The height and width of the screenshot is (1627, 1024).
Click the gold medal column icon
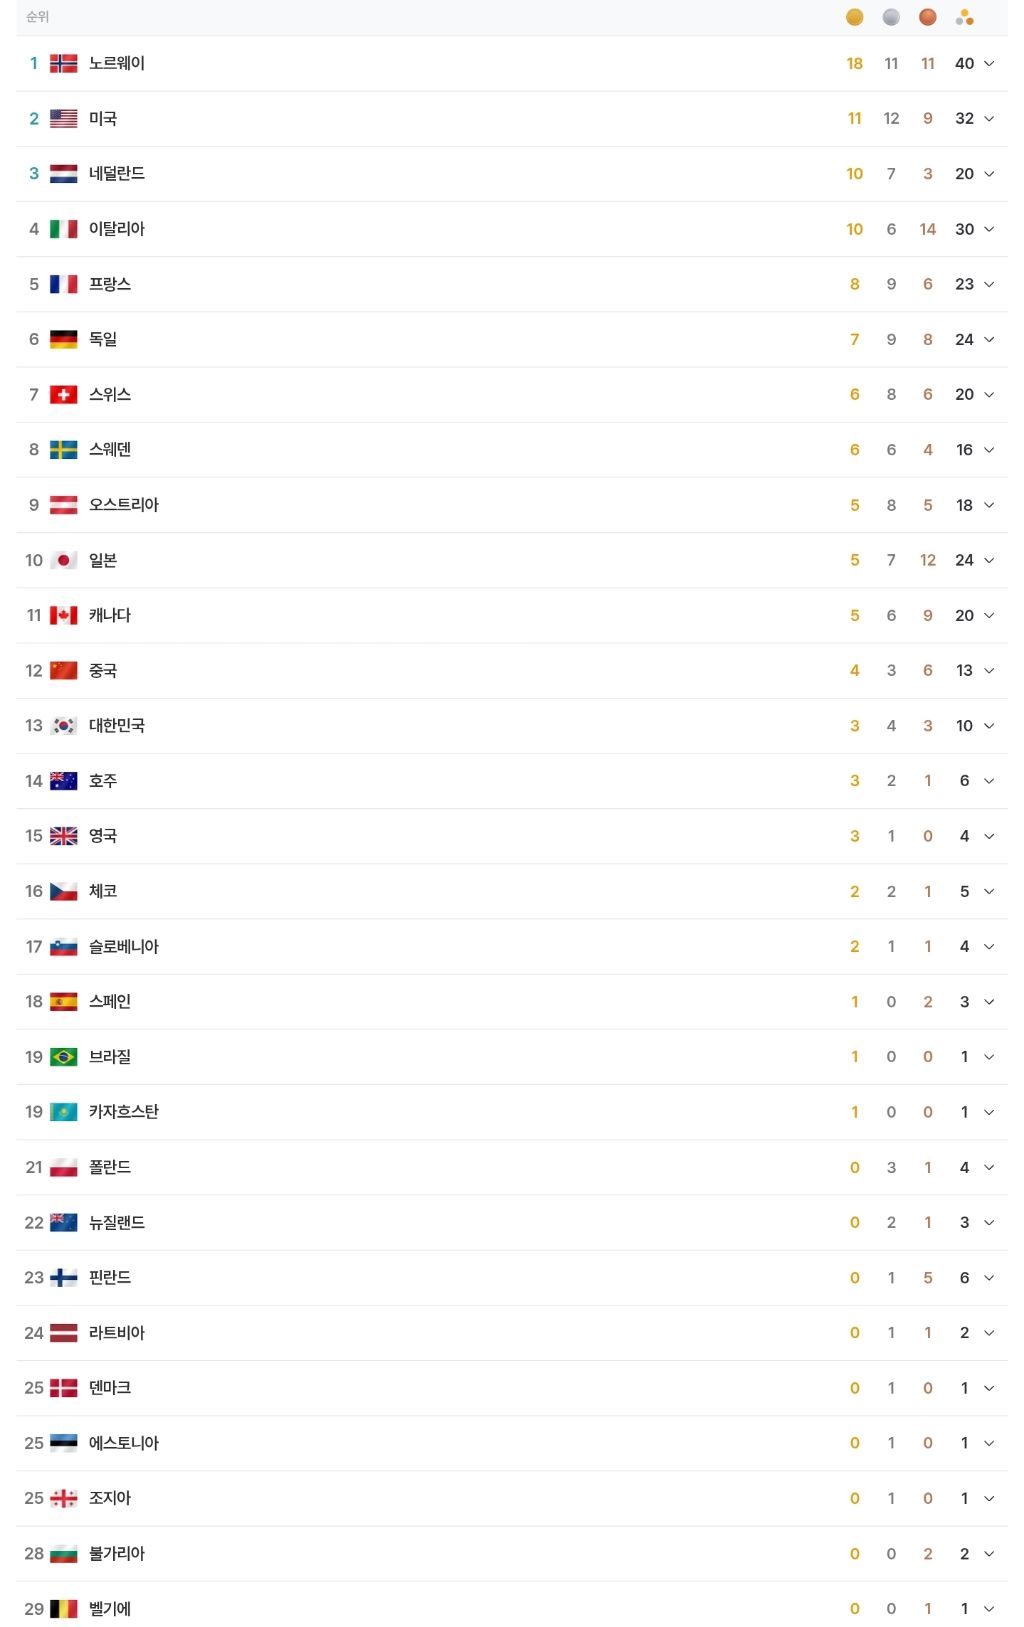pyautogui.click(x=854, y=17)
